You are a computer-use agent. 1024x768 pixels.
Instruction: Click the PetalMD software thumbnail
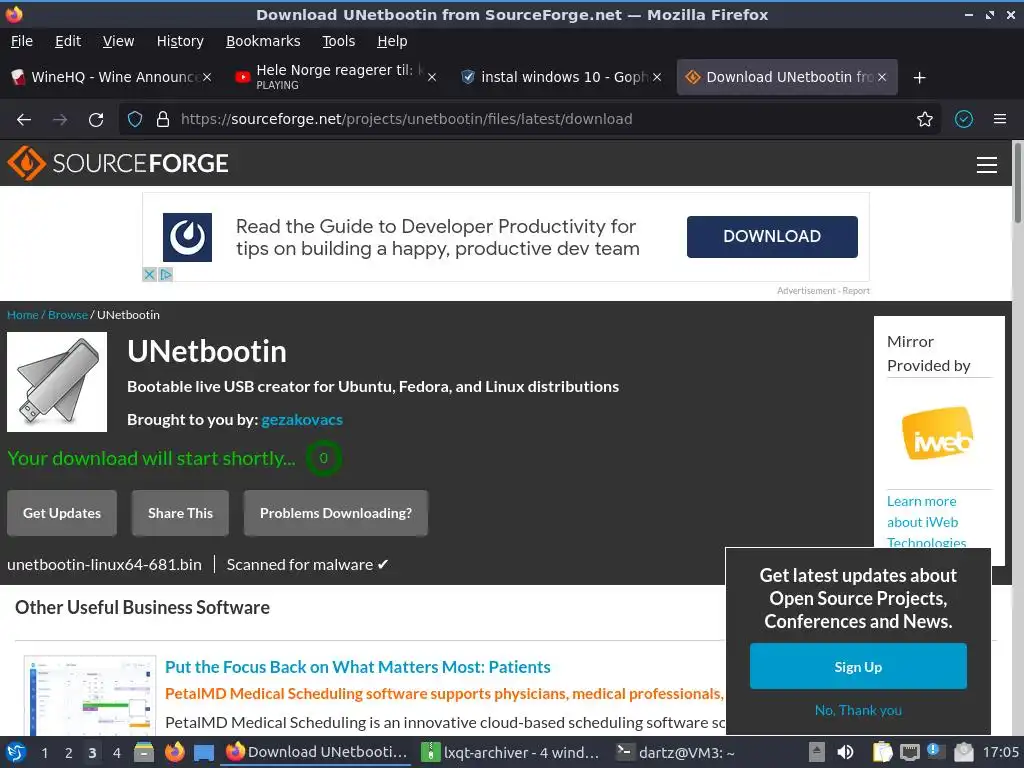point(90,696)
